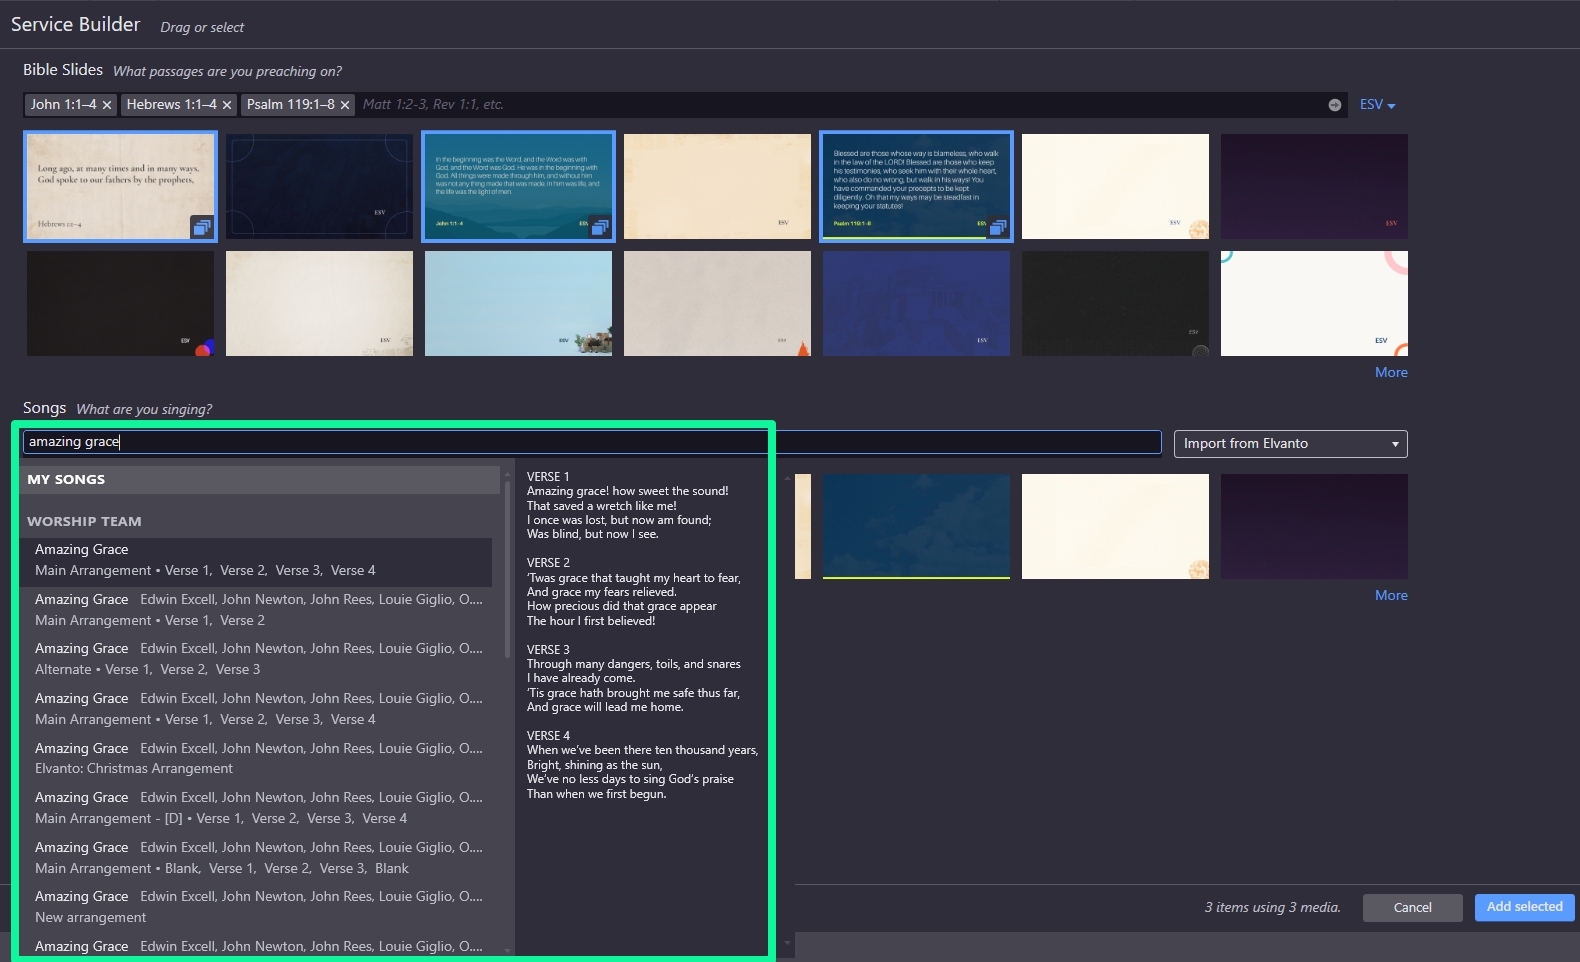The height and width of the screenshot is (962, 1580).
Task: Select the dark blue cloud song slide theme
Action: tap(916, 526)
